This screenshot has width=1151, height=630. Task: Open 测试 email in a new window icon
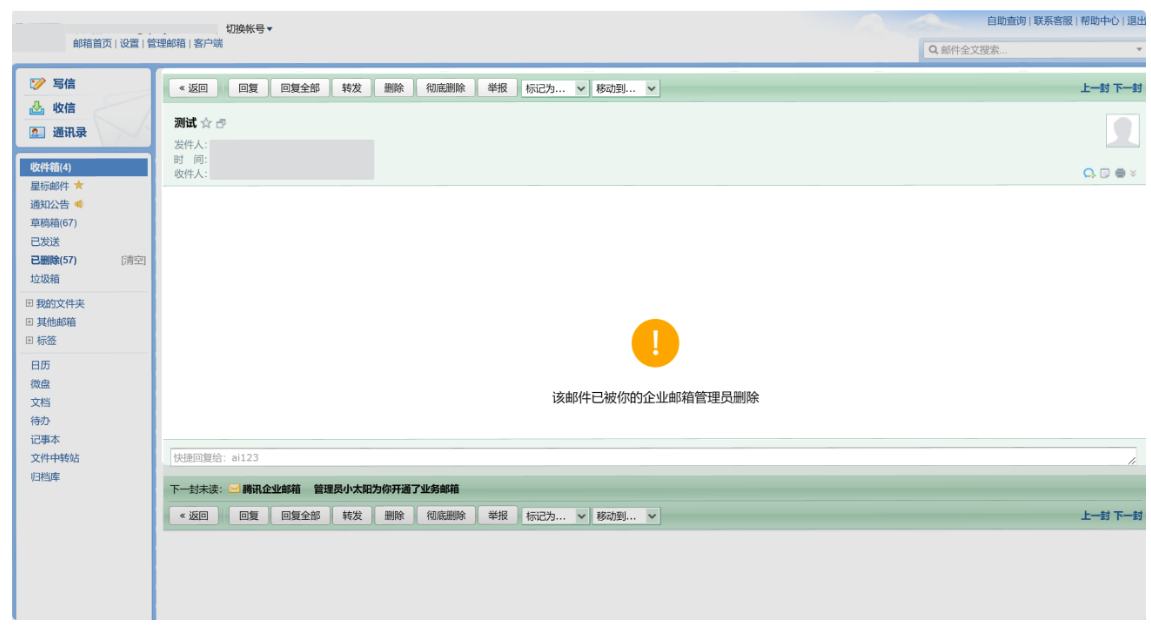(x=221, y=123)
